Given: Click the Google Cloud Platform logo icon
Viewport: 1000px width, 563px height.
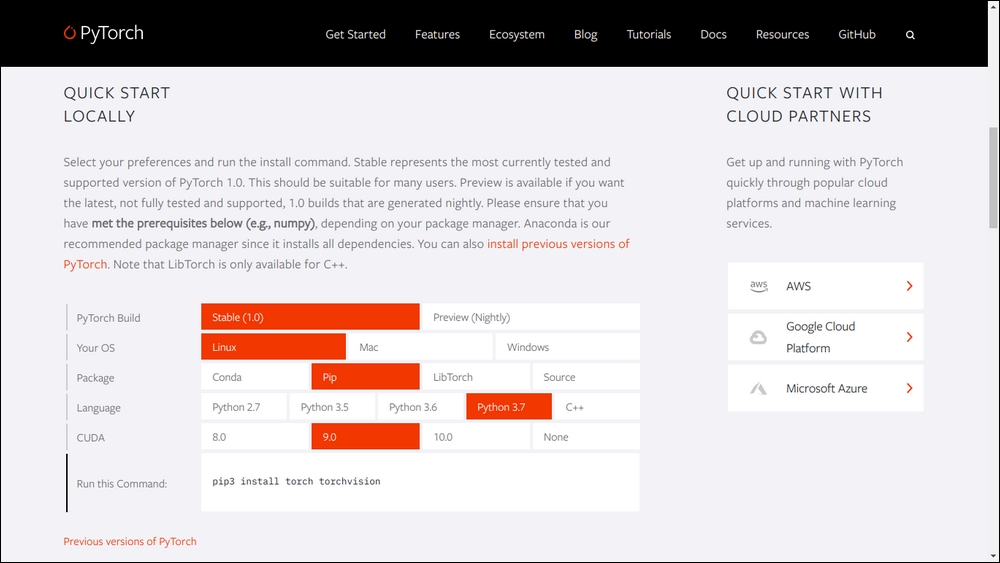Looking at the screenshot, I should coord(758,337).
